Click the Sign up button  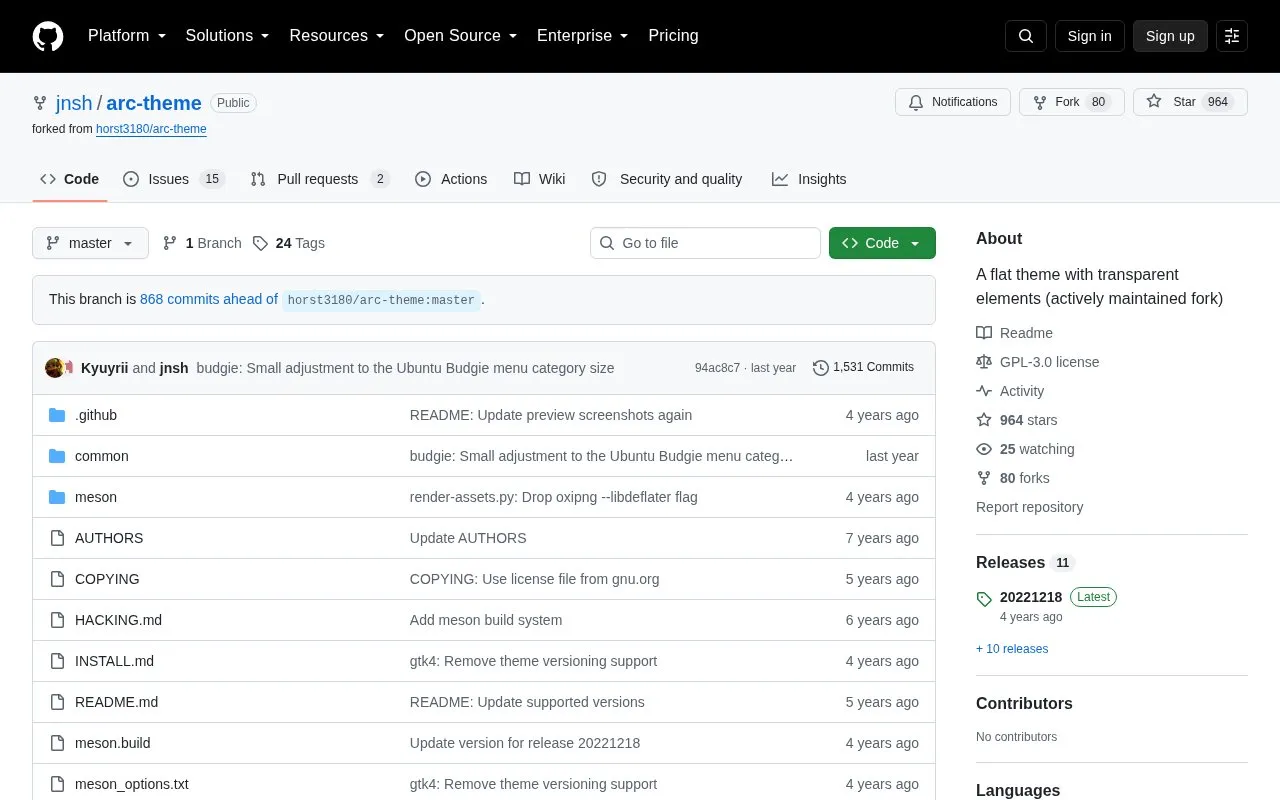tap(1170, 36)
